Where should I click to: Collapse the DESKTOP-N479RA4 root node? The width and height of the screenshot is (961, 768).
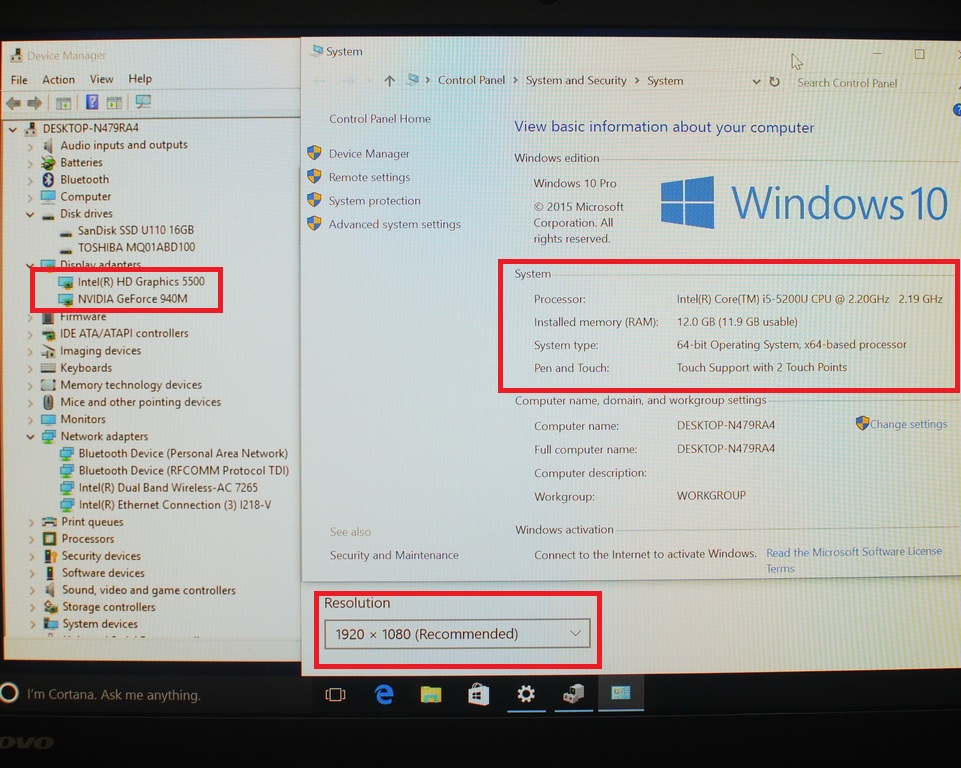pos(13,129)
